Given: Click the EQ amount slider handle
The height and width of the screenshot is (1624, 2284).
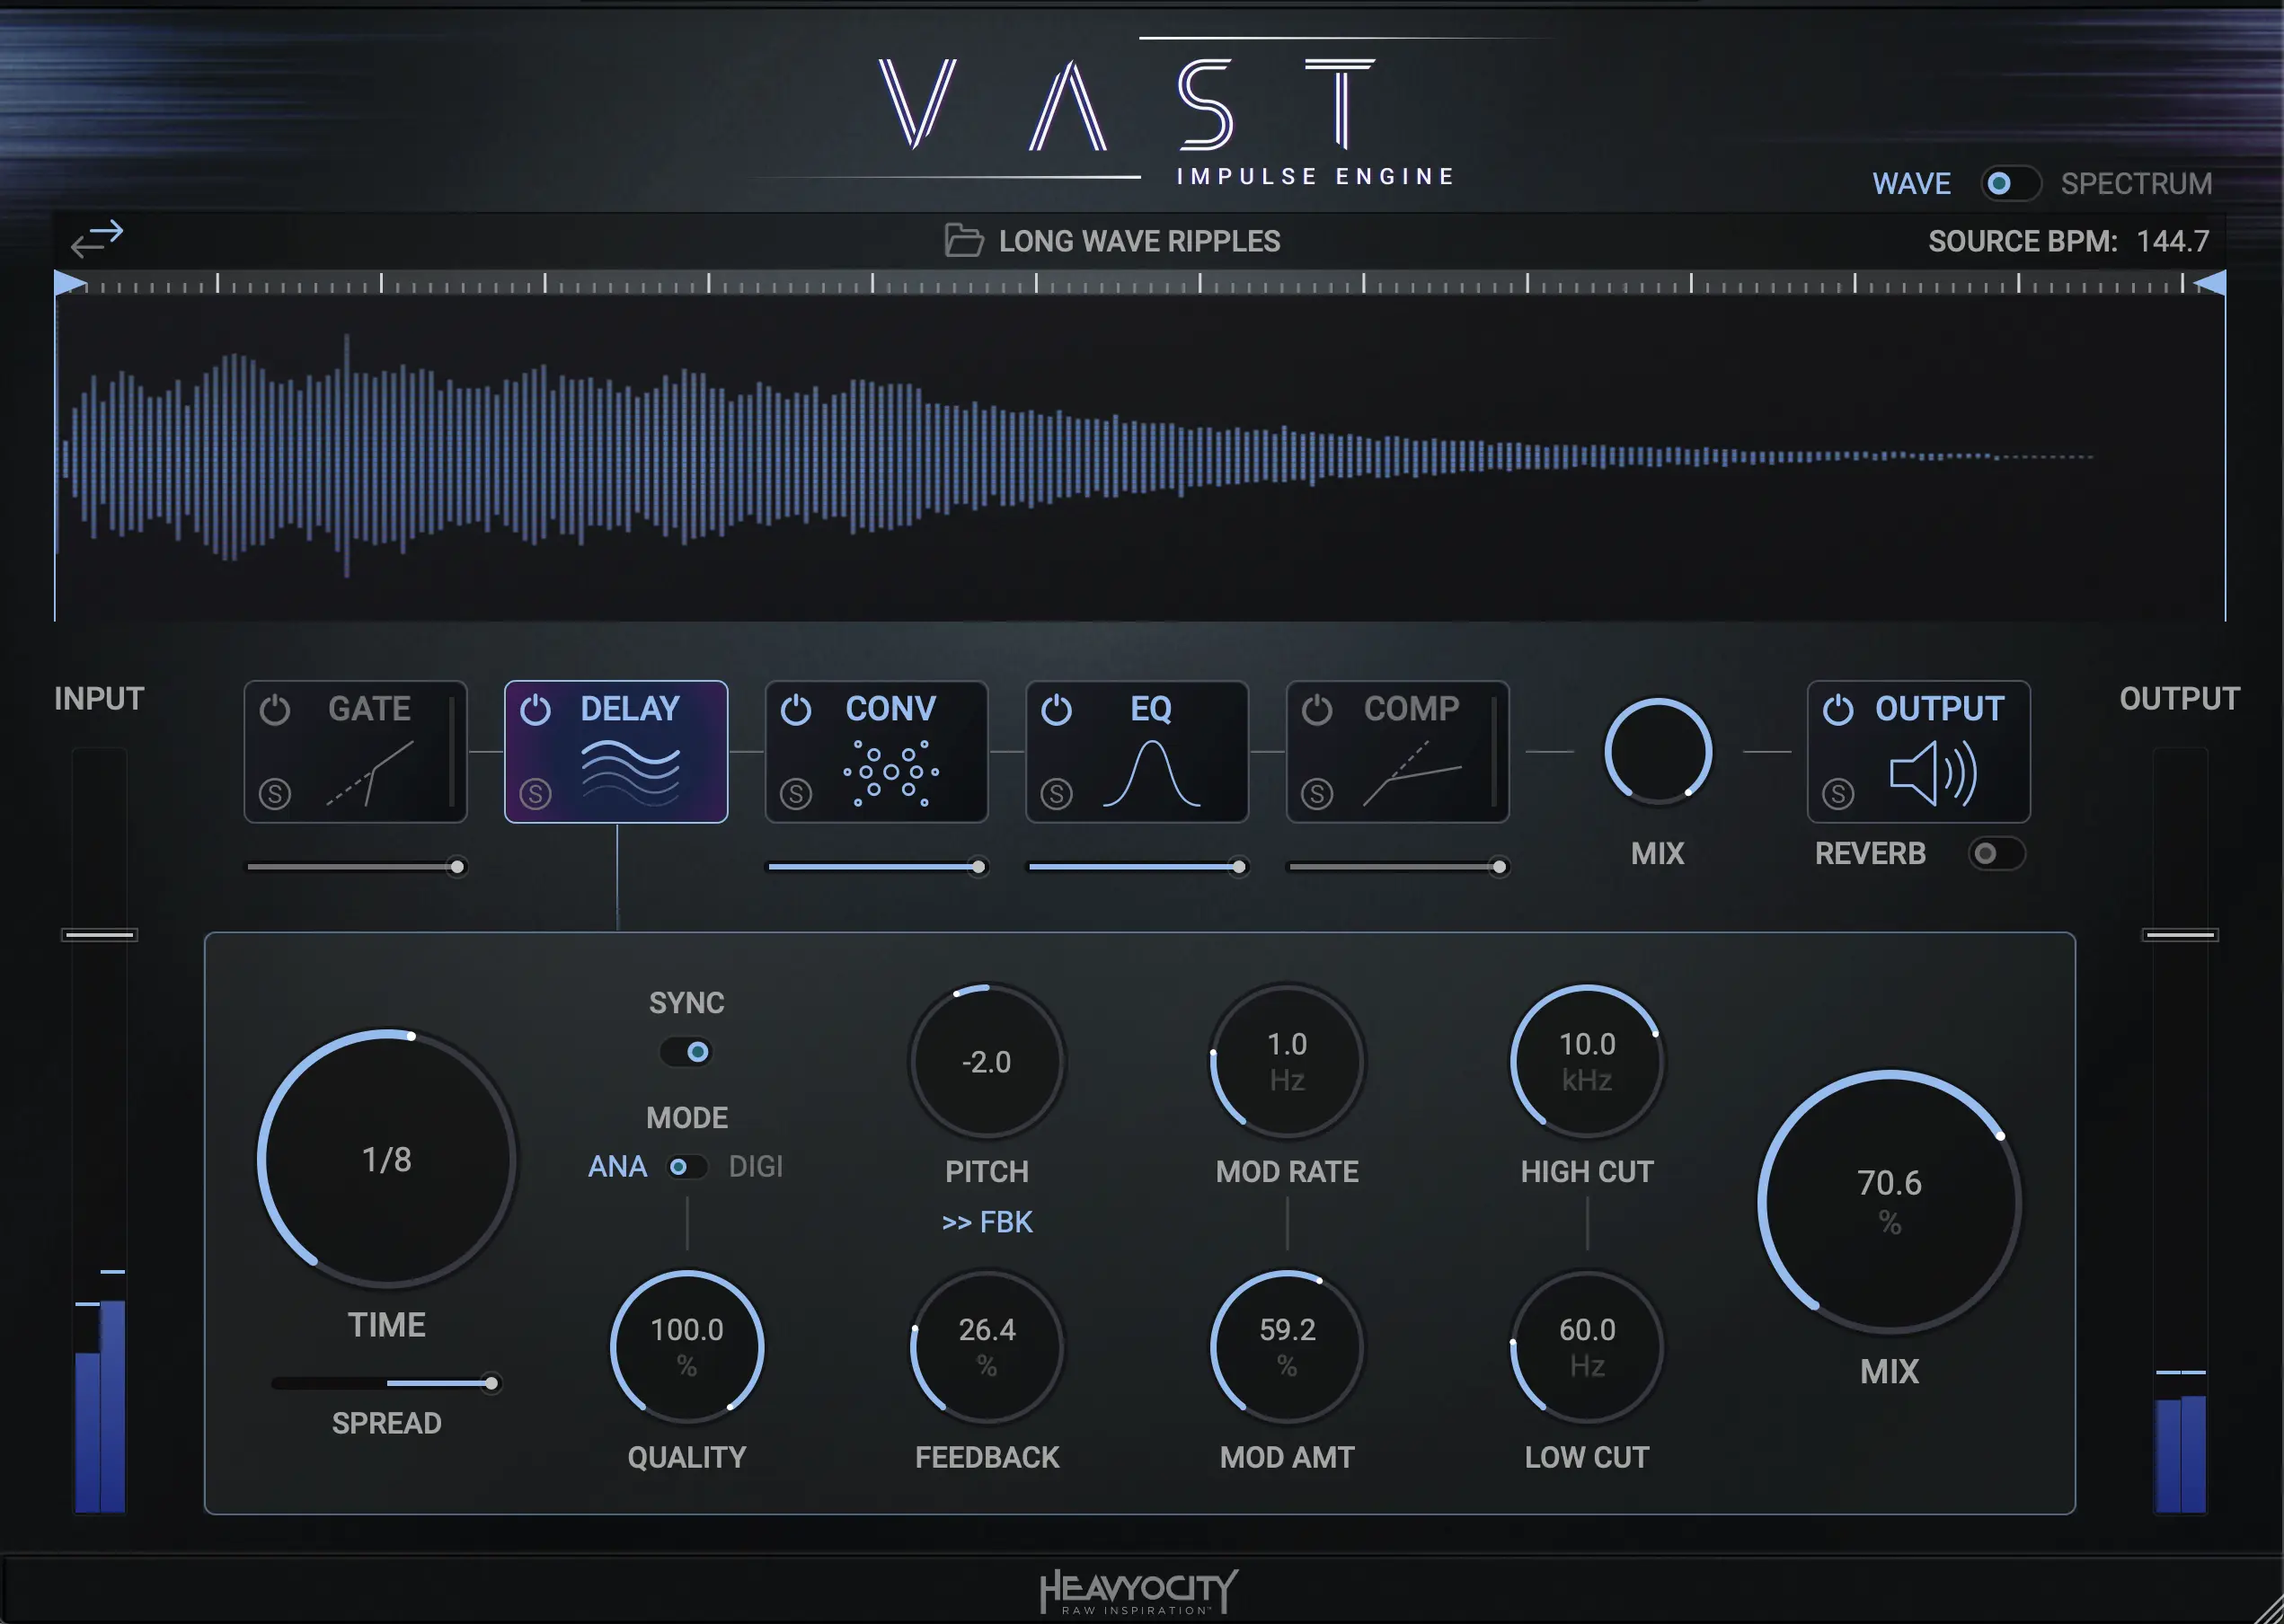Looking at the screenshot, I should click(1238, 867).
